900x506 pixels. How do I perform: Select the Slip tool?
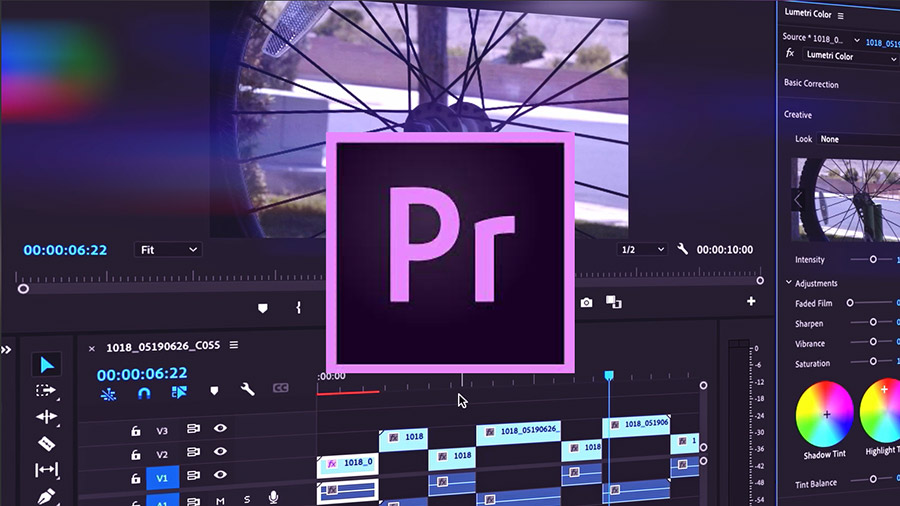(46, 470)
